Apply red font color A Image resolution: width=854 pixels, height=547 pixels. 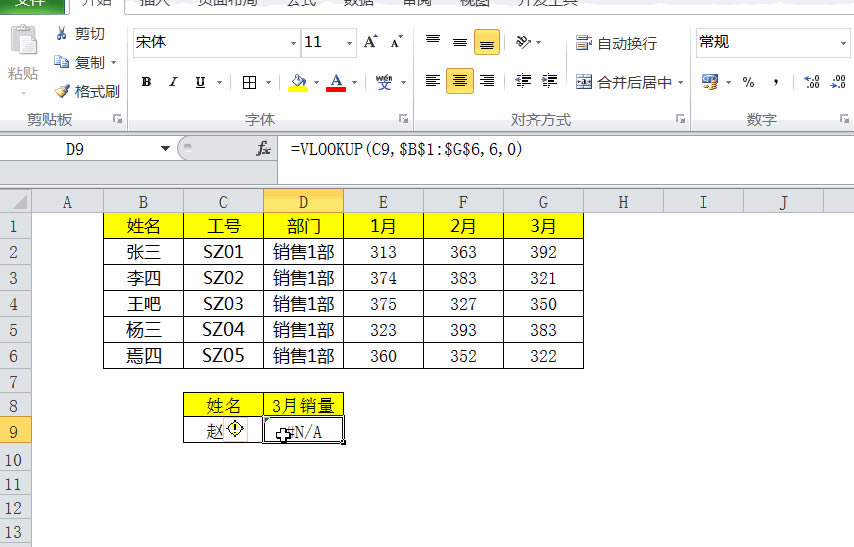tap(336, 82)
